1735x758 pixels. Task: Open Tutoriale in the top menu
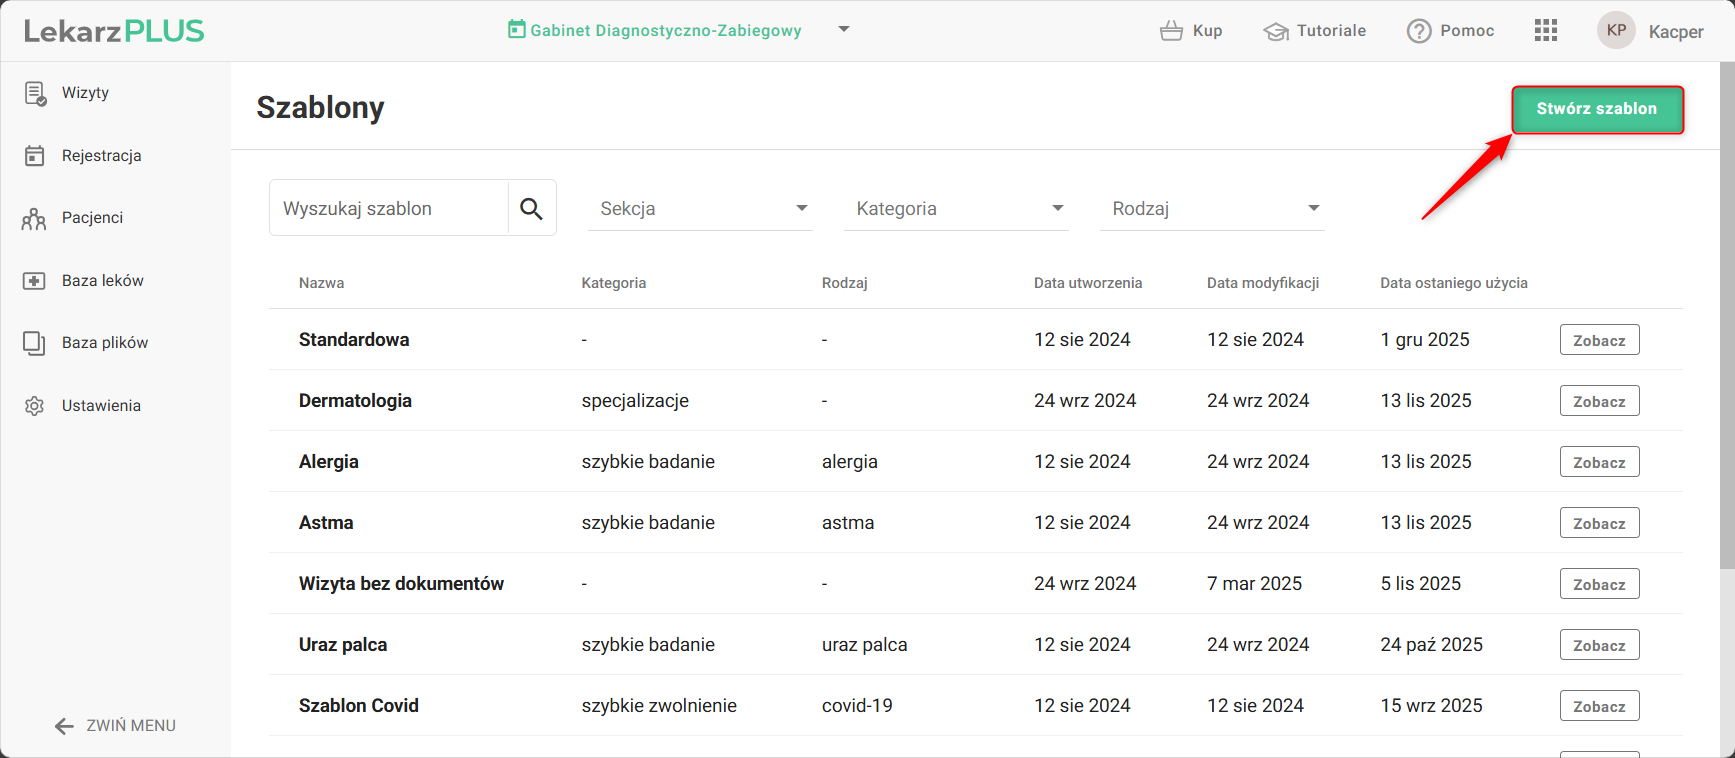pyautogui.click(x=1315, y=31)
